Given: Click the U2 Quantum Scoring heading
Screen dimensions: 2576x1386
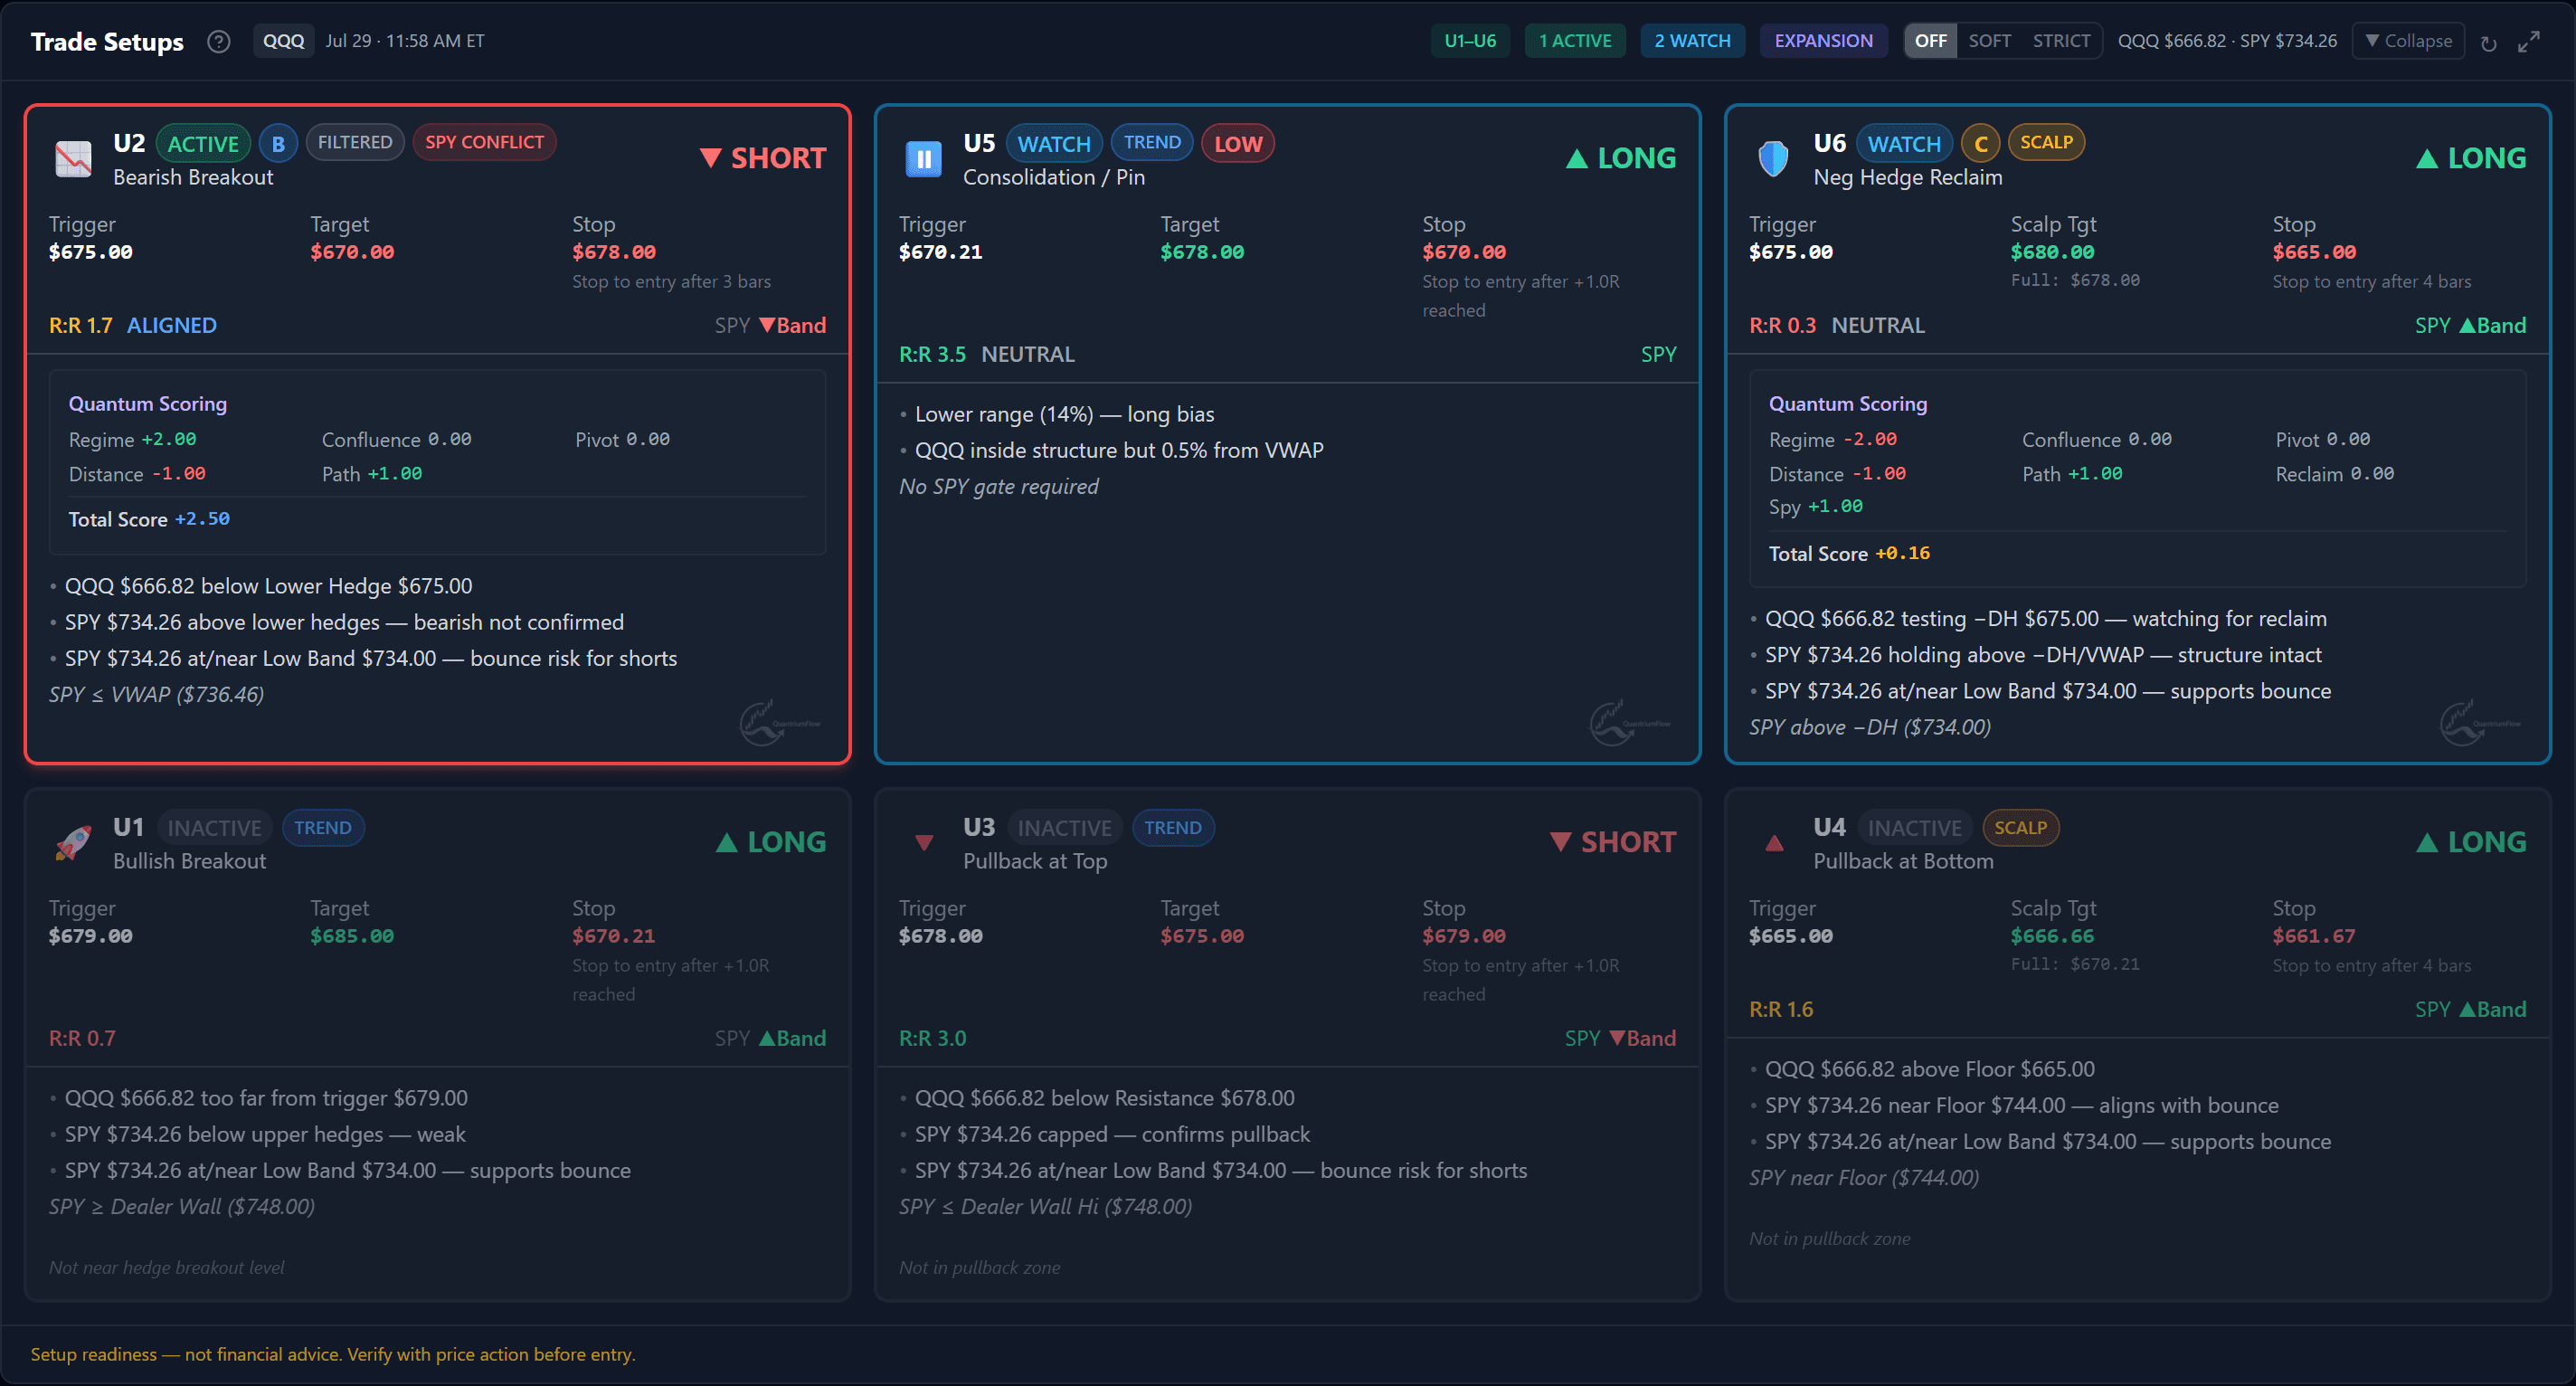Looking at the screenshot, I should [x=147, y=404].
